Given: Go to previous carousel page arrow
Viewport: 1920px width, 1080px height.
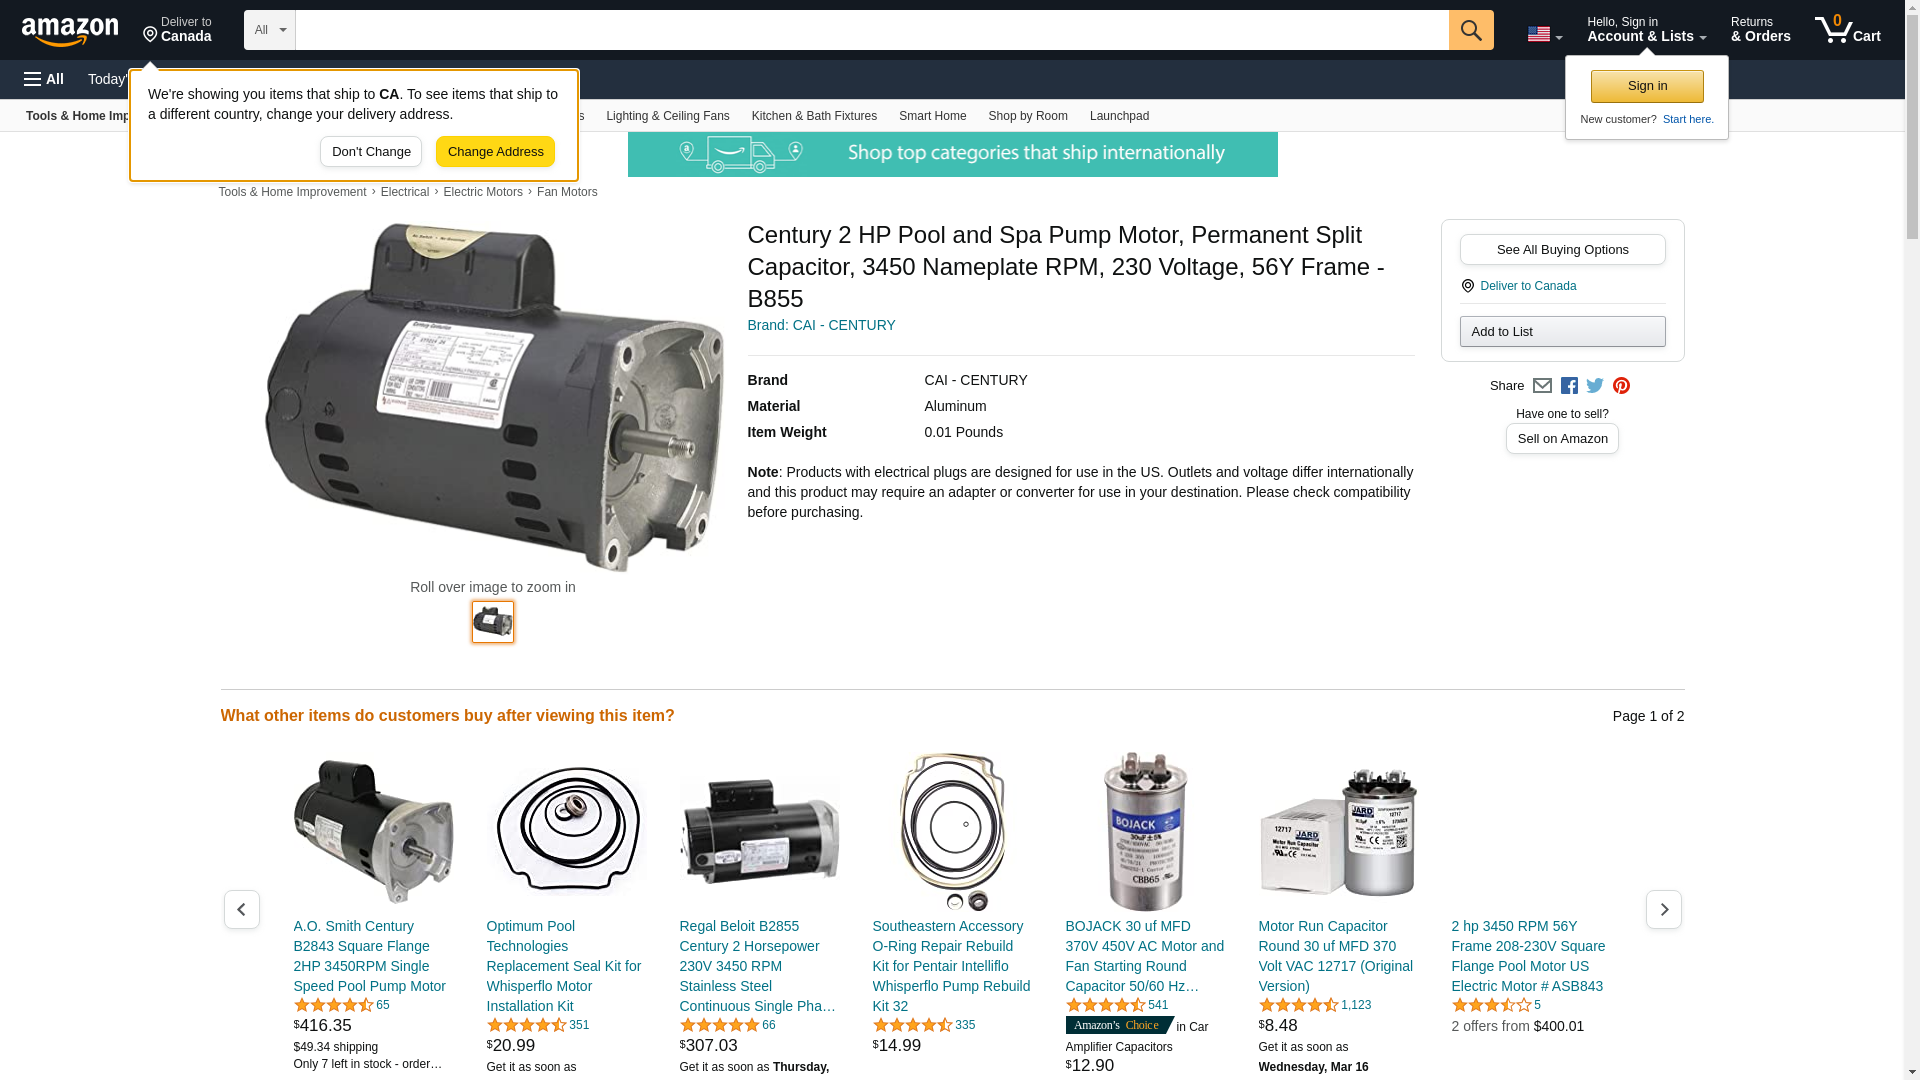Looking at the screenshot, I should 241,910.
